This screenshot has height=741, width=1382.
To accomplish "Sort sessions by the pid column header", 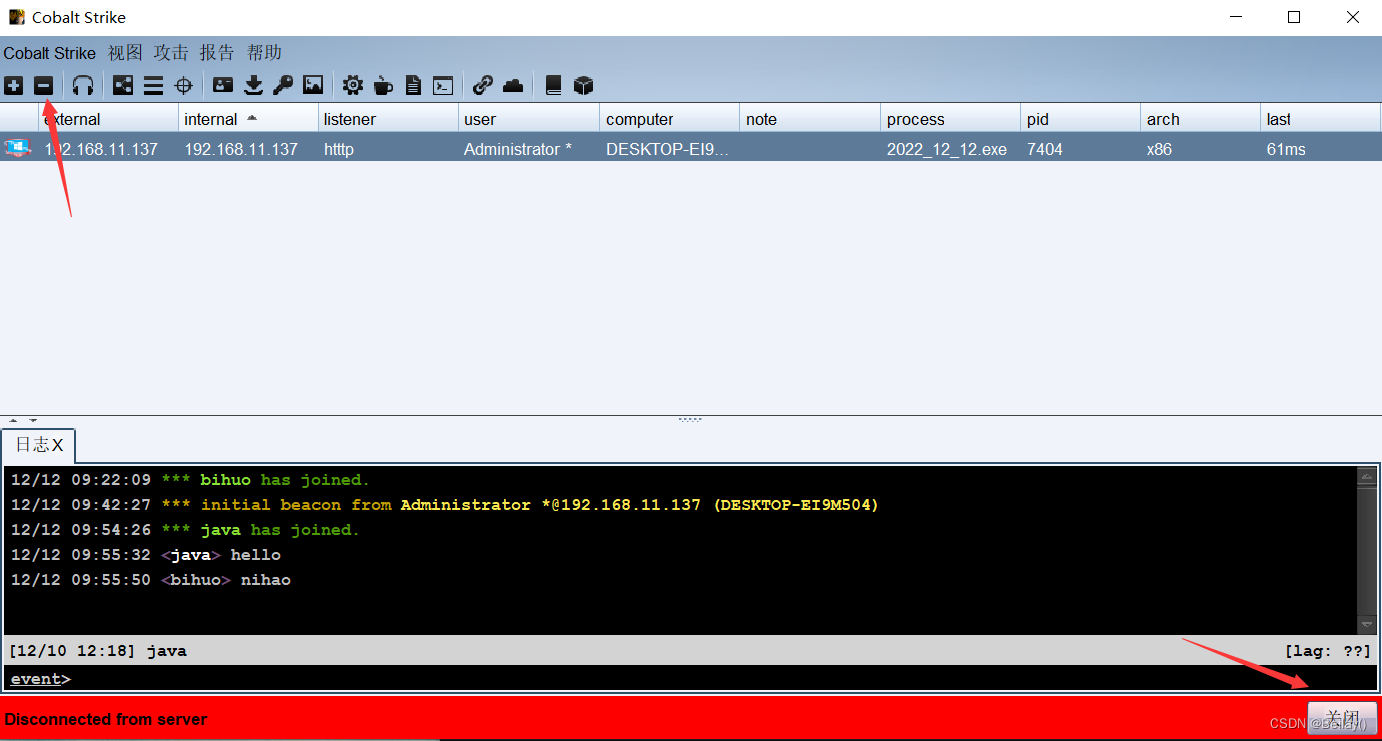I will tap(1081, 119).
